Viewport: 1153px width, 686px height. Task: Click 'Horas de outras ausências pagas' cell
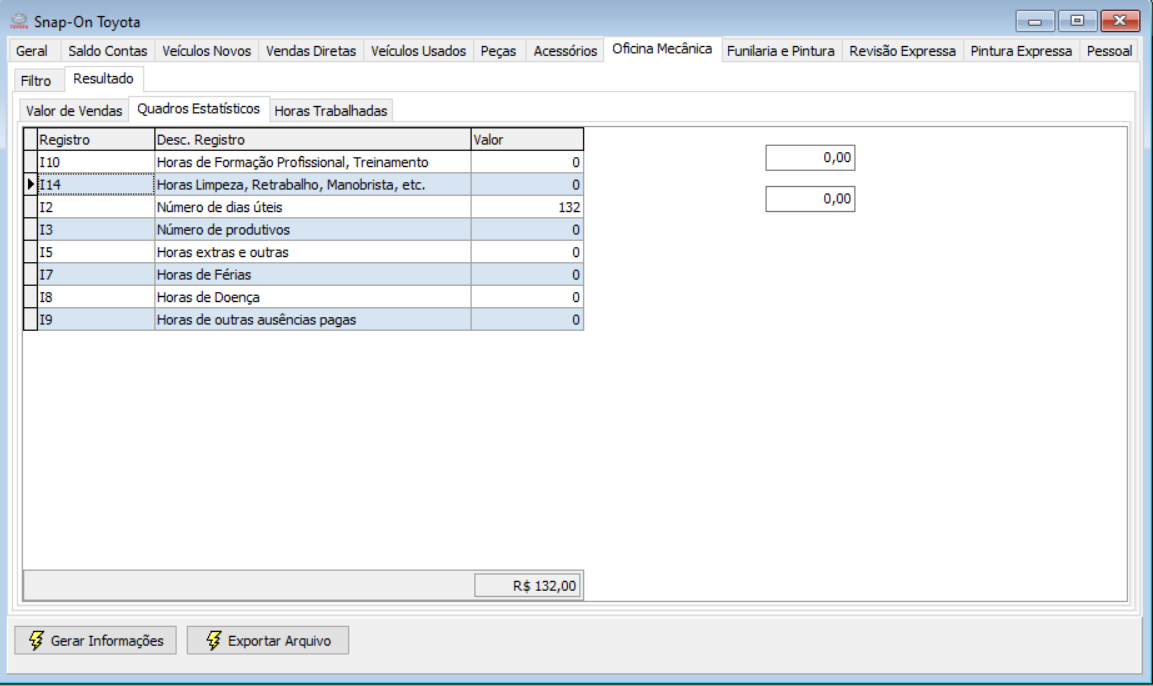313,320
